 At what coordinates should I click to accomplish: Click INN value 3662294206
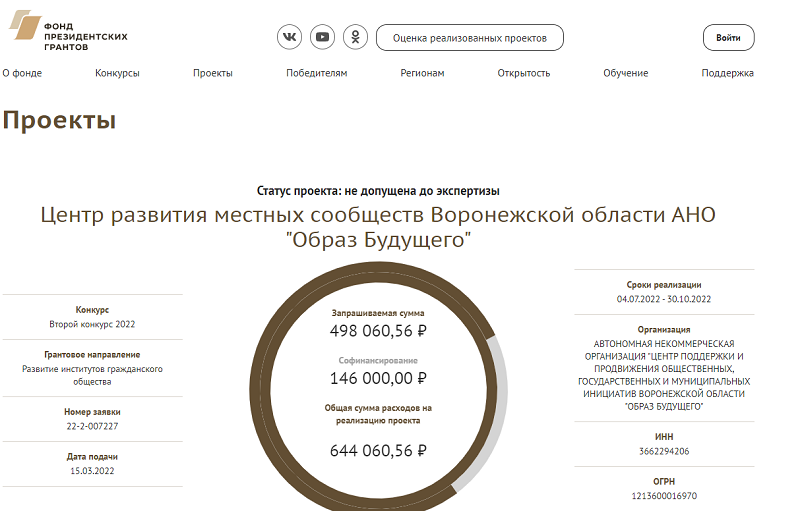point(664,451)
